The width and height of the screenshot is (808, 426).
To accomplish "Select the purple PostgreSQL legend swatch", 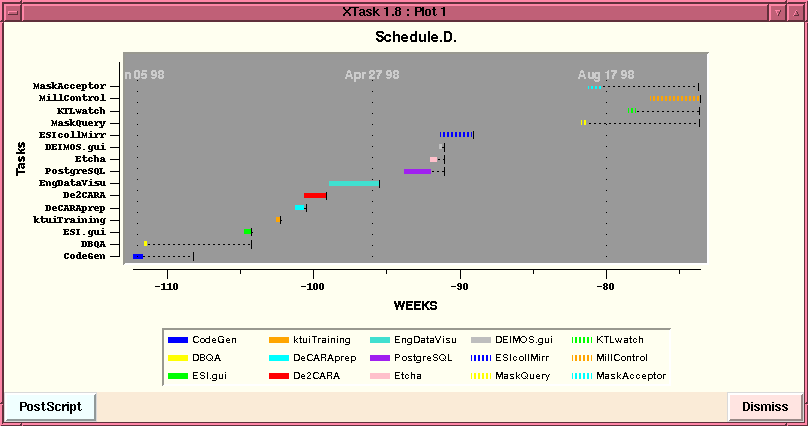I will click(380, 358).
